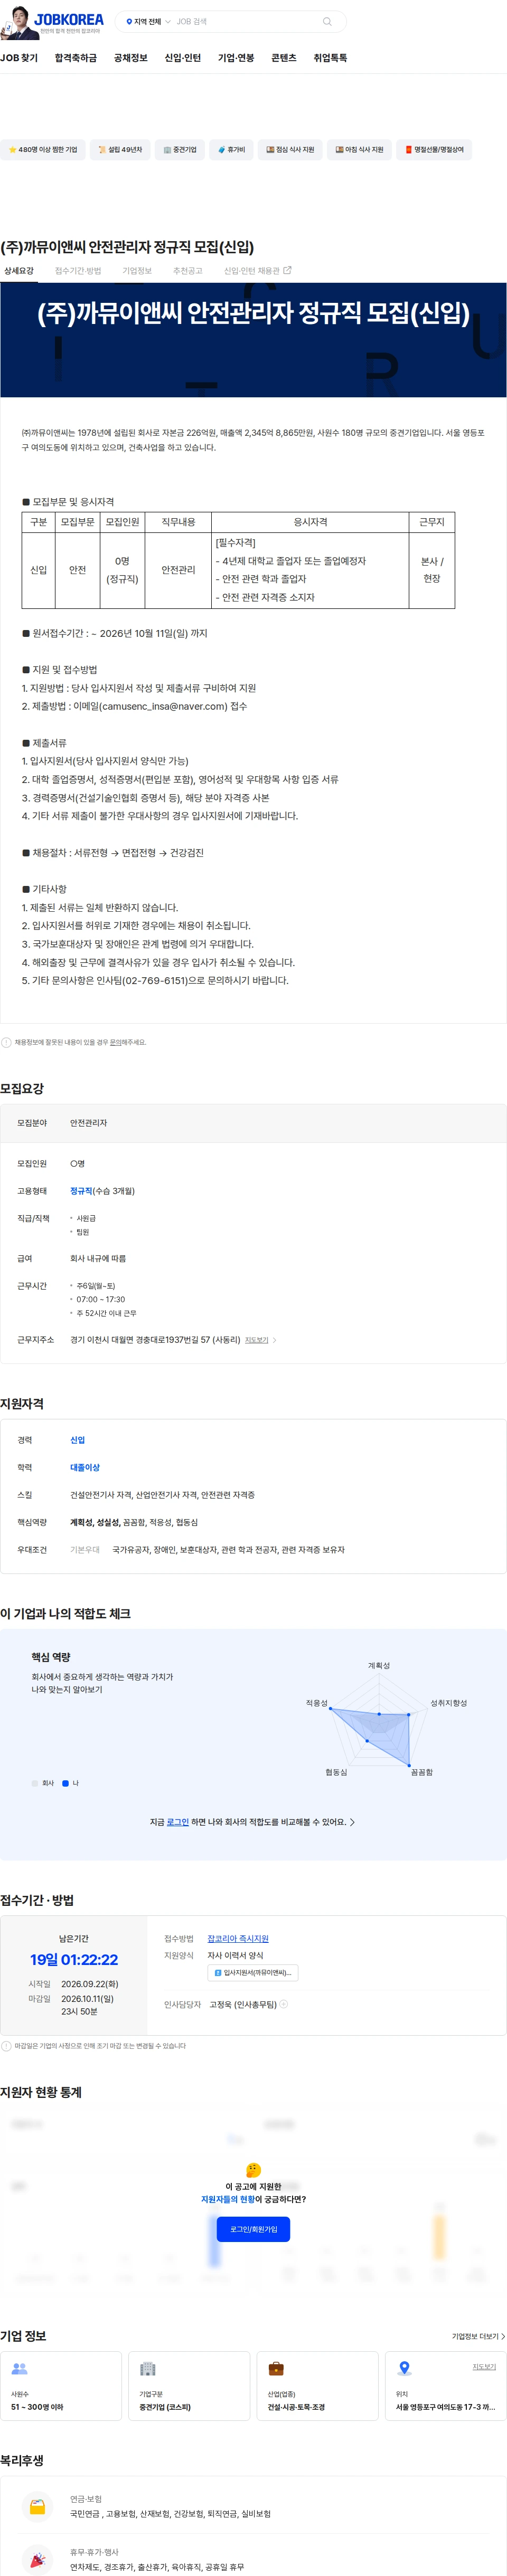Click the arrow after 적합도 비교 text
The height and width of the screenshot is (2576, 507).
tap(352, 1822)
